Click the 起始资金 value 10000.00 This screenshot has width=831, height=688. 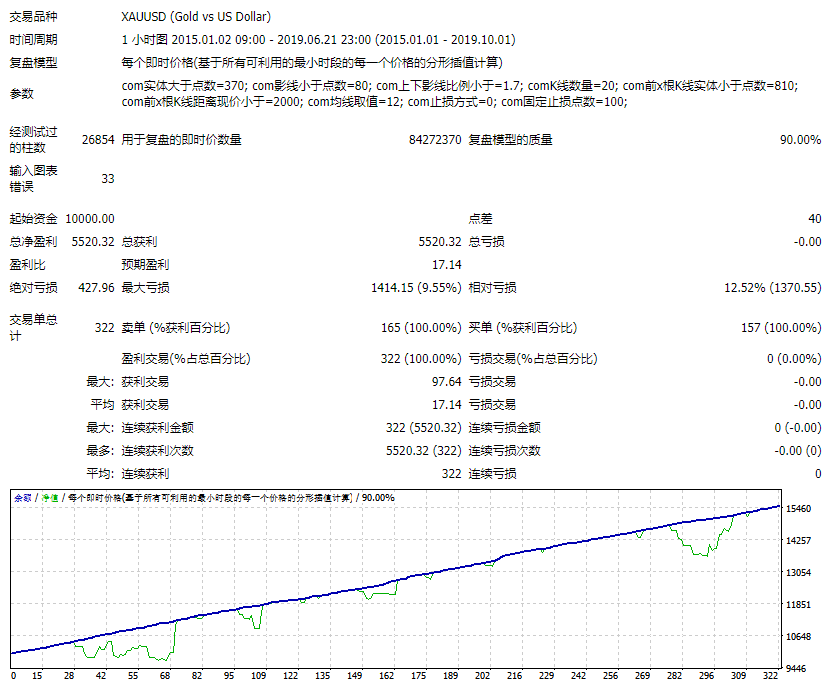[x=89, y=218]
